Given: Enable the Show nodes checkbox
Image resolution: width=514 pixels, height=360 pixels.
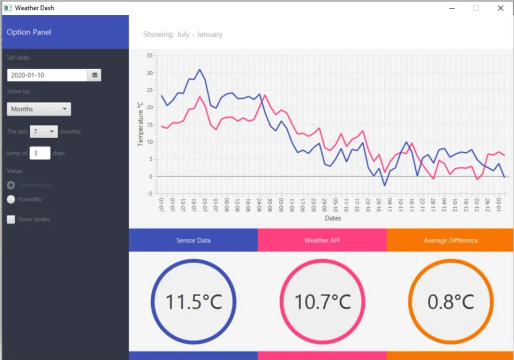Looking at the screenshot, I should 11,219.
